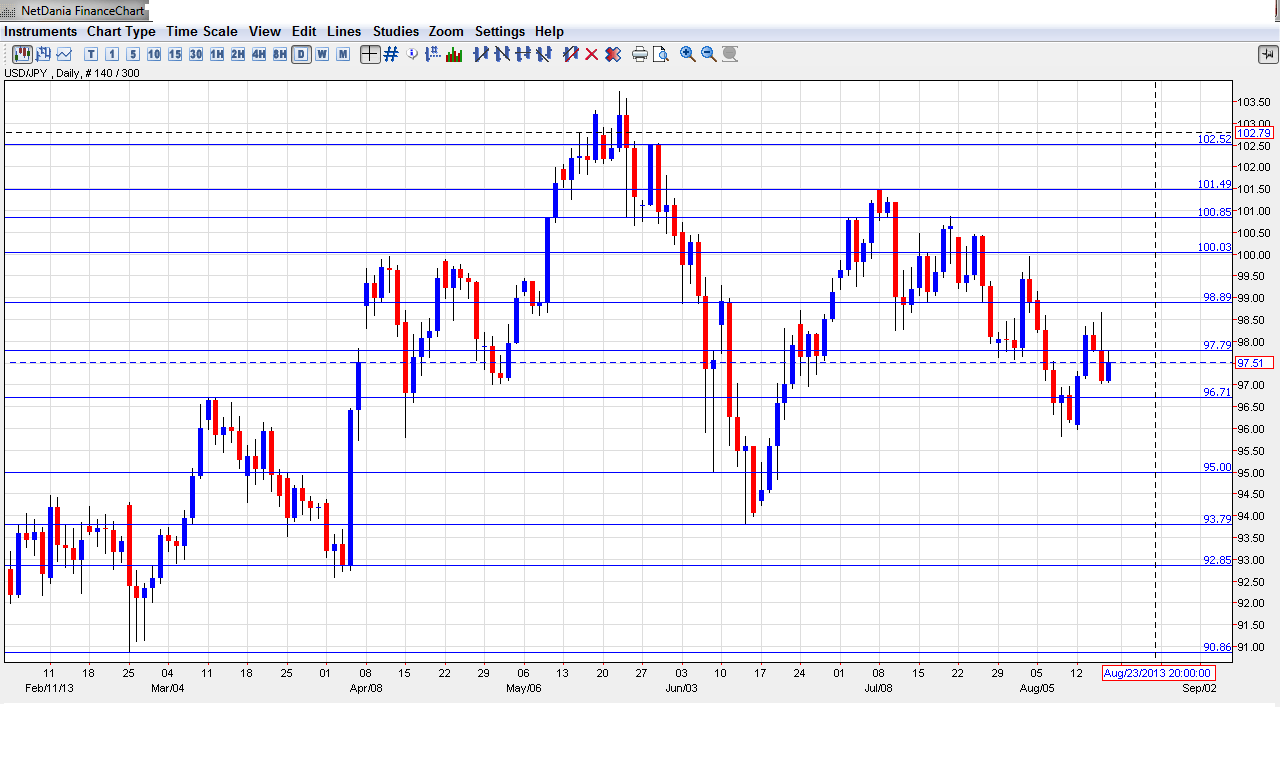
Task: Zoom in with the plus magnifier
Action: click(688, 54)
